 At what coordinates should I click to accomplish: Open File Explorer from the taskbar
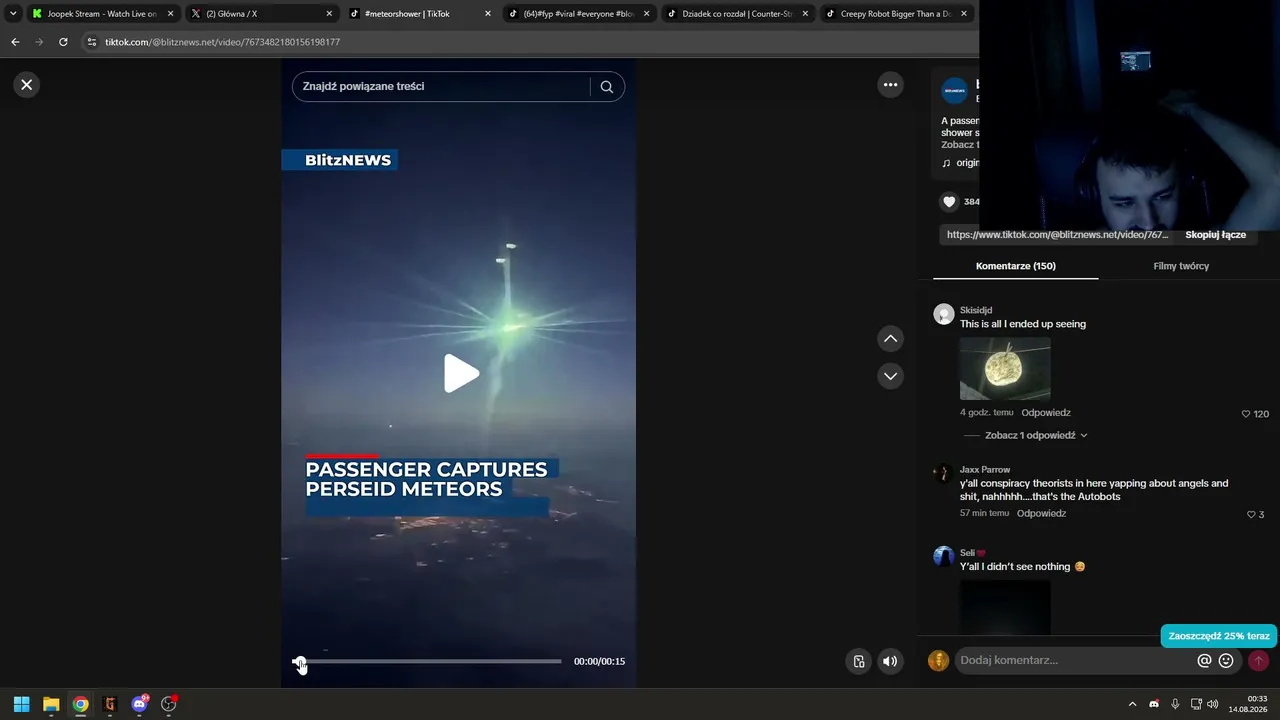click(51, 704)
